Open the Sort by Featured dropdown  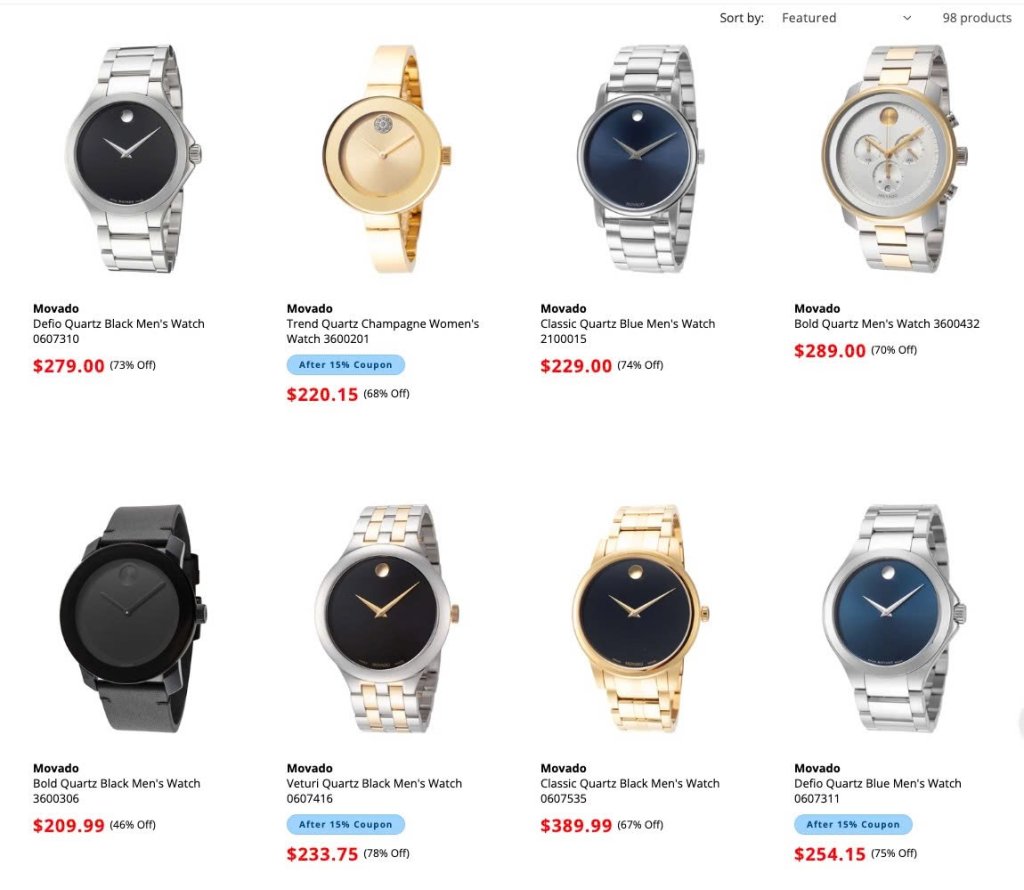[x=846, y=18]
